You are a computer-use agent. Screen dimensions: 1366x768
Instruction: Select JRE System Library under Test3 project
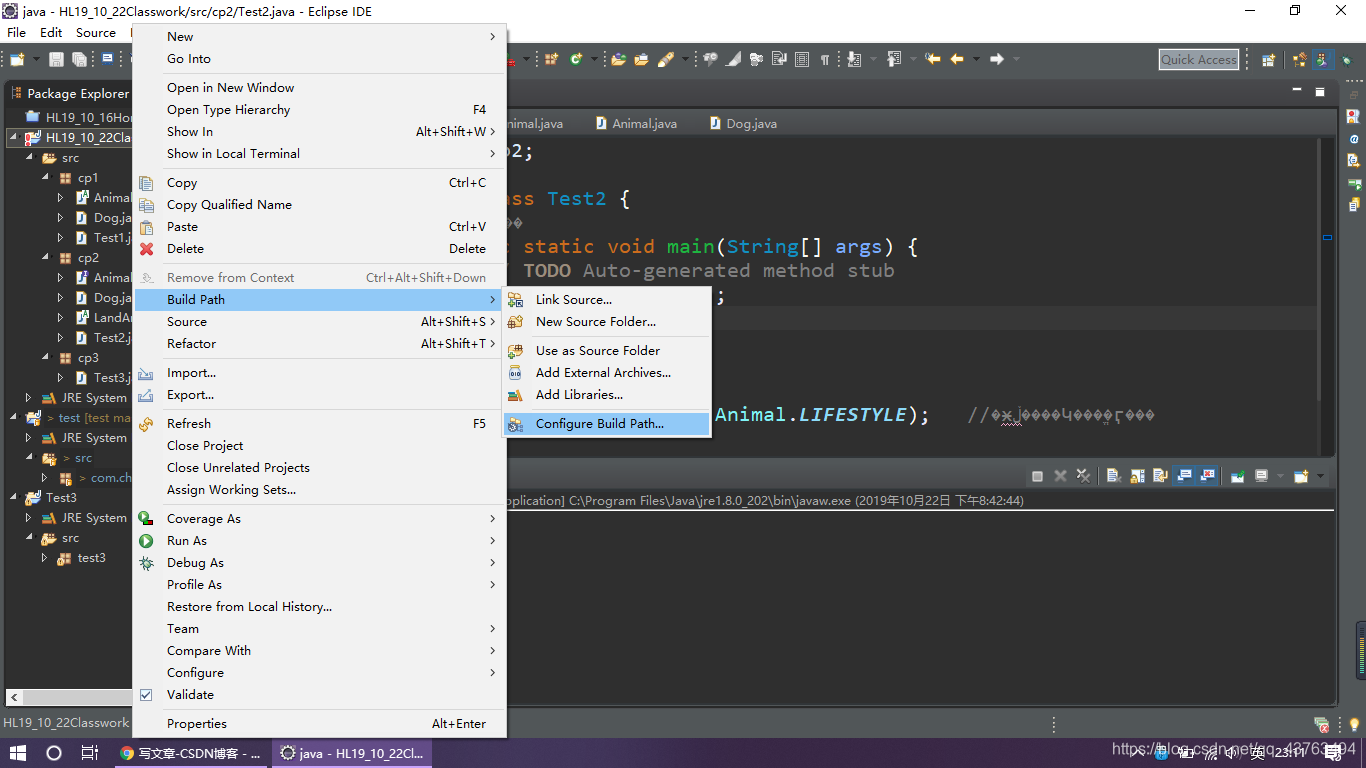(x=86, y=518)
